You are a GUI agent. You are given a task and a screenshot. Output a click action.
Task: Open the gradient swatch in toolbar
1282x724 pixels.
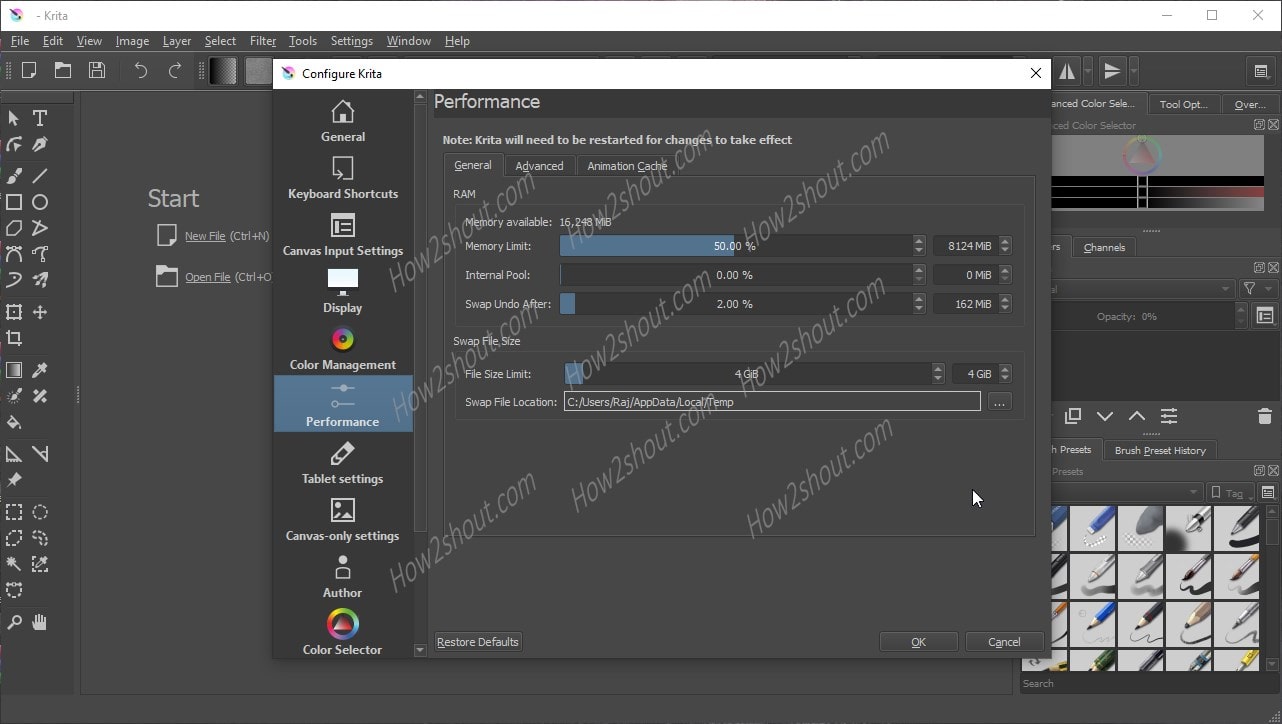223,70
